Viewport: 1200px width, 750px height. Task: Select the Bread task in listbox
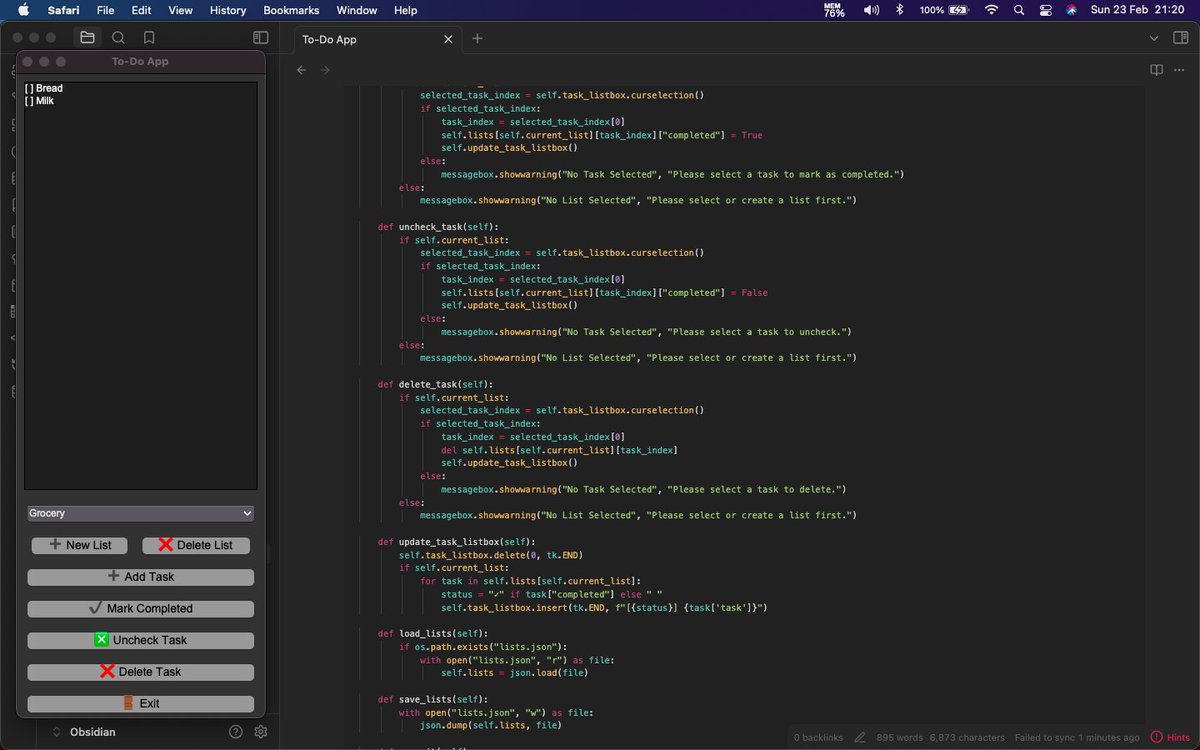44,88
